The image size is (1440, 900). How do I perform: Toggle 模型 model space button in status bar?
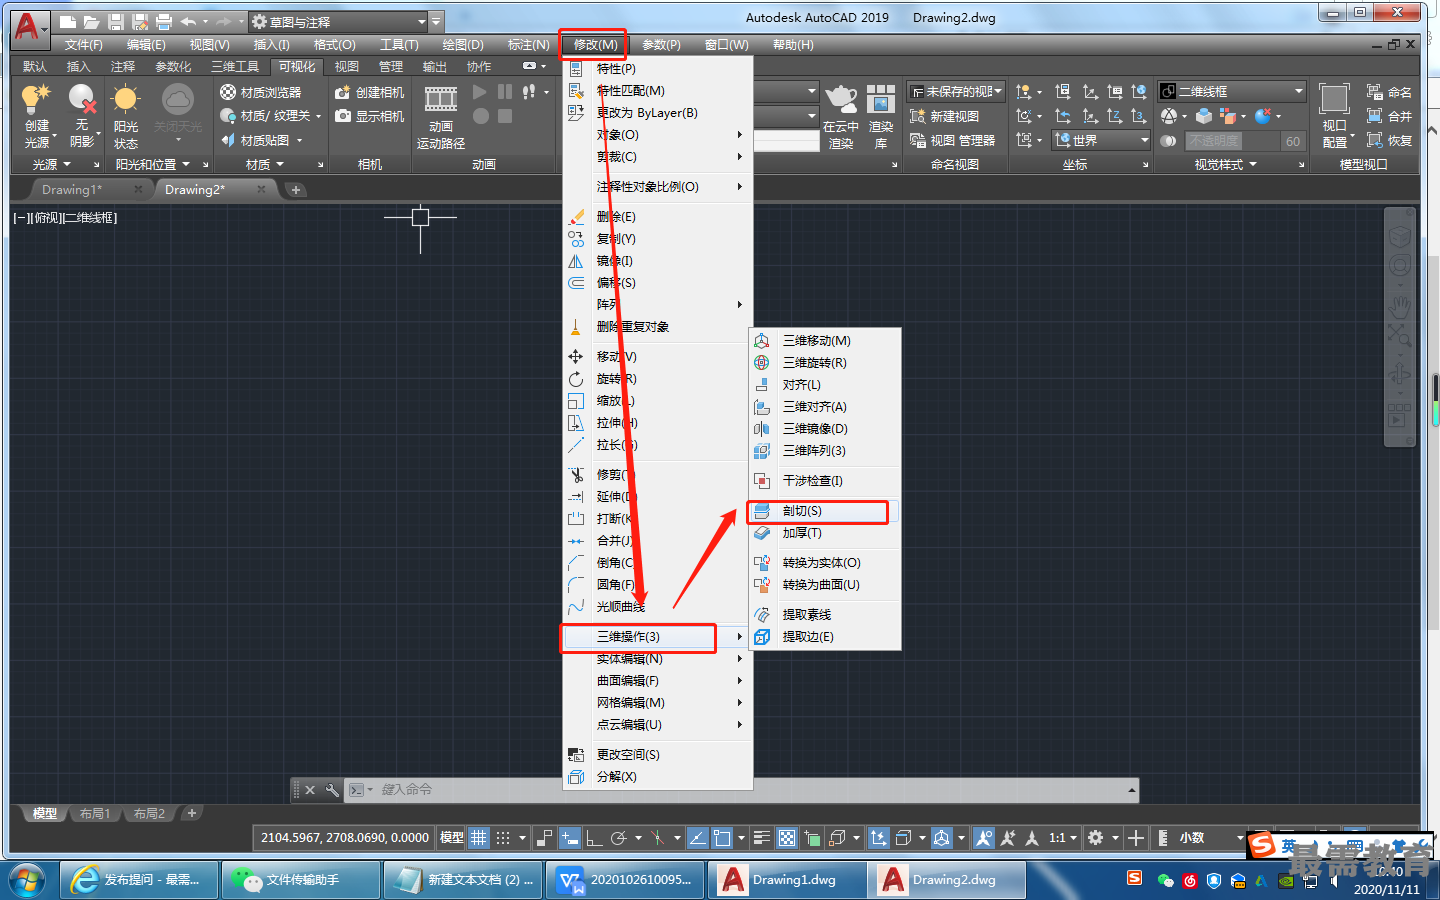[x=452, y=838]
